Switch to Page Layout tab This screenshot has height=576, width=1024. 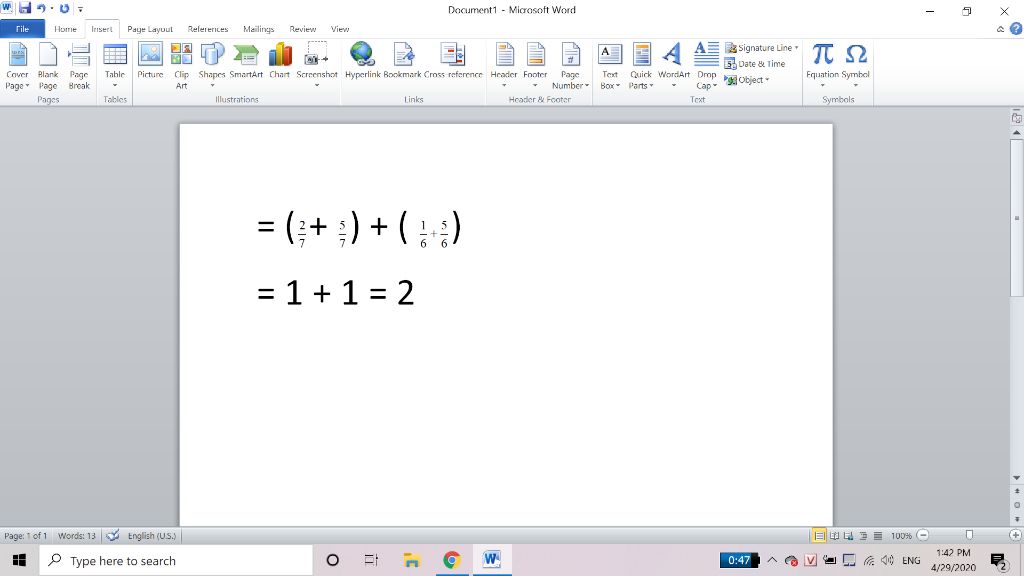150,29
